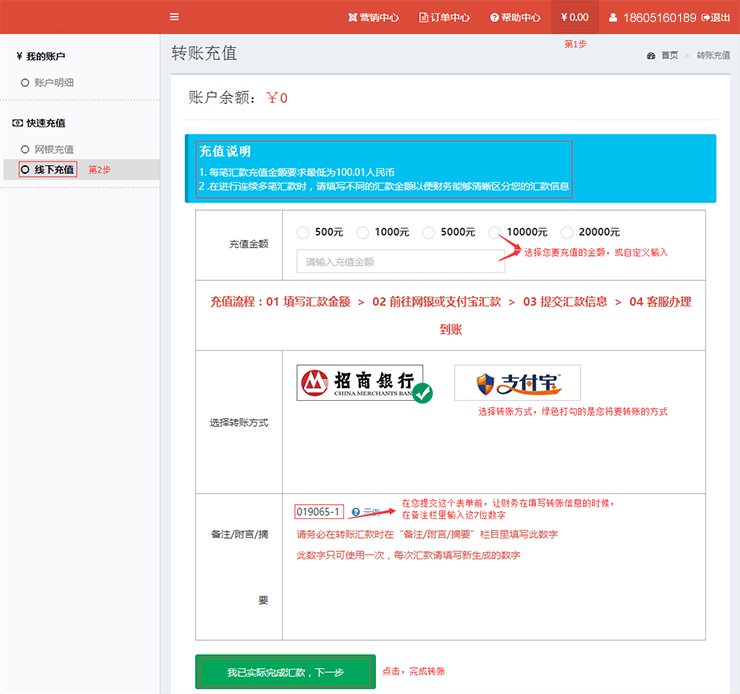Open 账户明细 in sidebar
The height and width of the screenshot is (694, 740).
click(x=54, y=83)
